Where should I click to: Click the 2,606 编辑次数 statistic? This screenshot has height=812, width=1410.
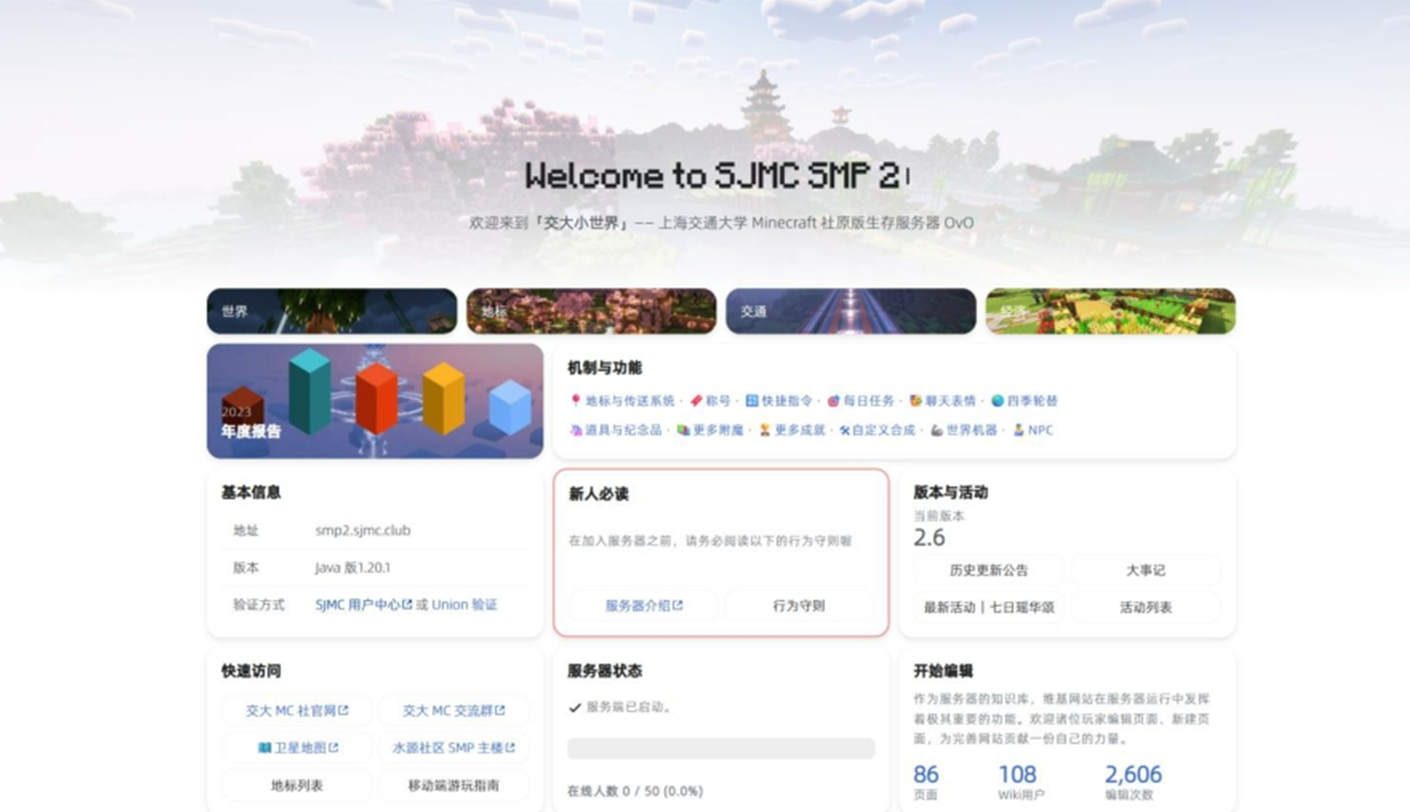pos(1133,782)
